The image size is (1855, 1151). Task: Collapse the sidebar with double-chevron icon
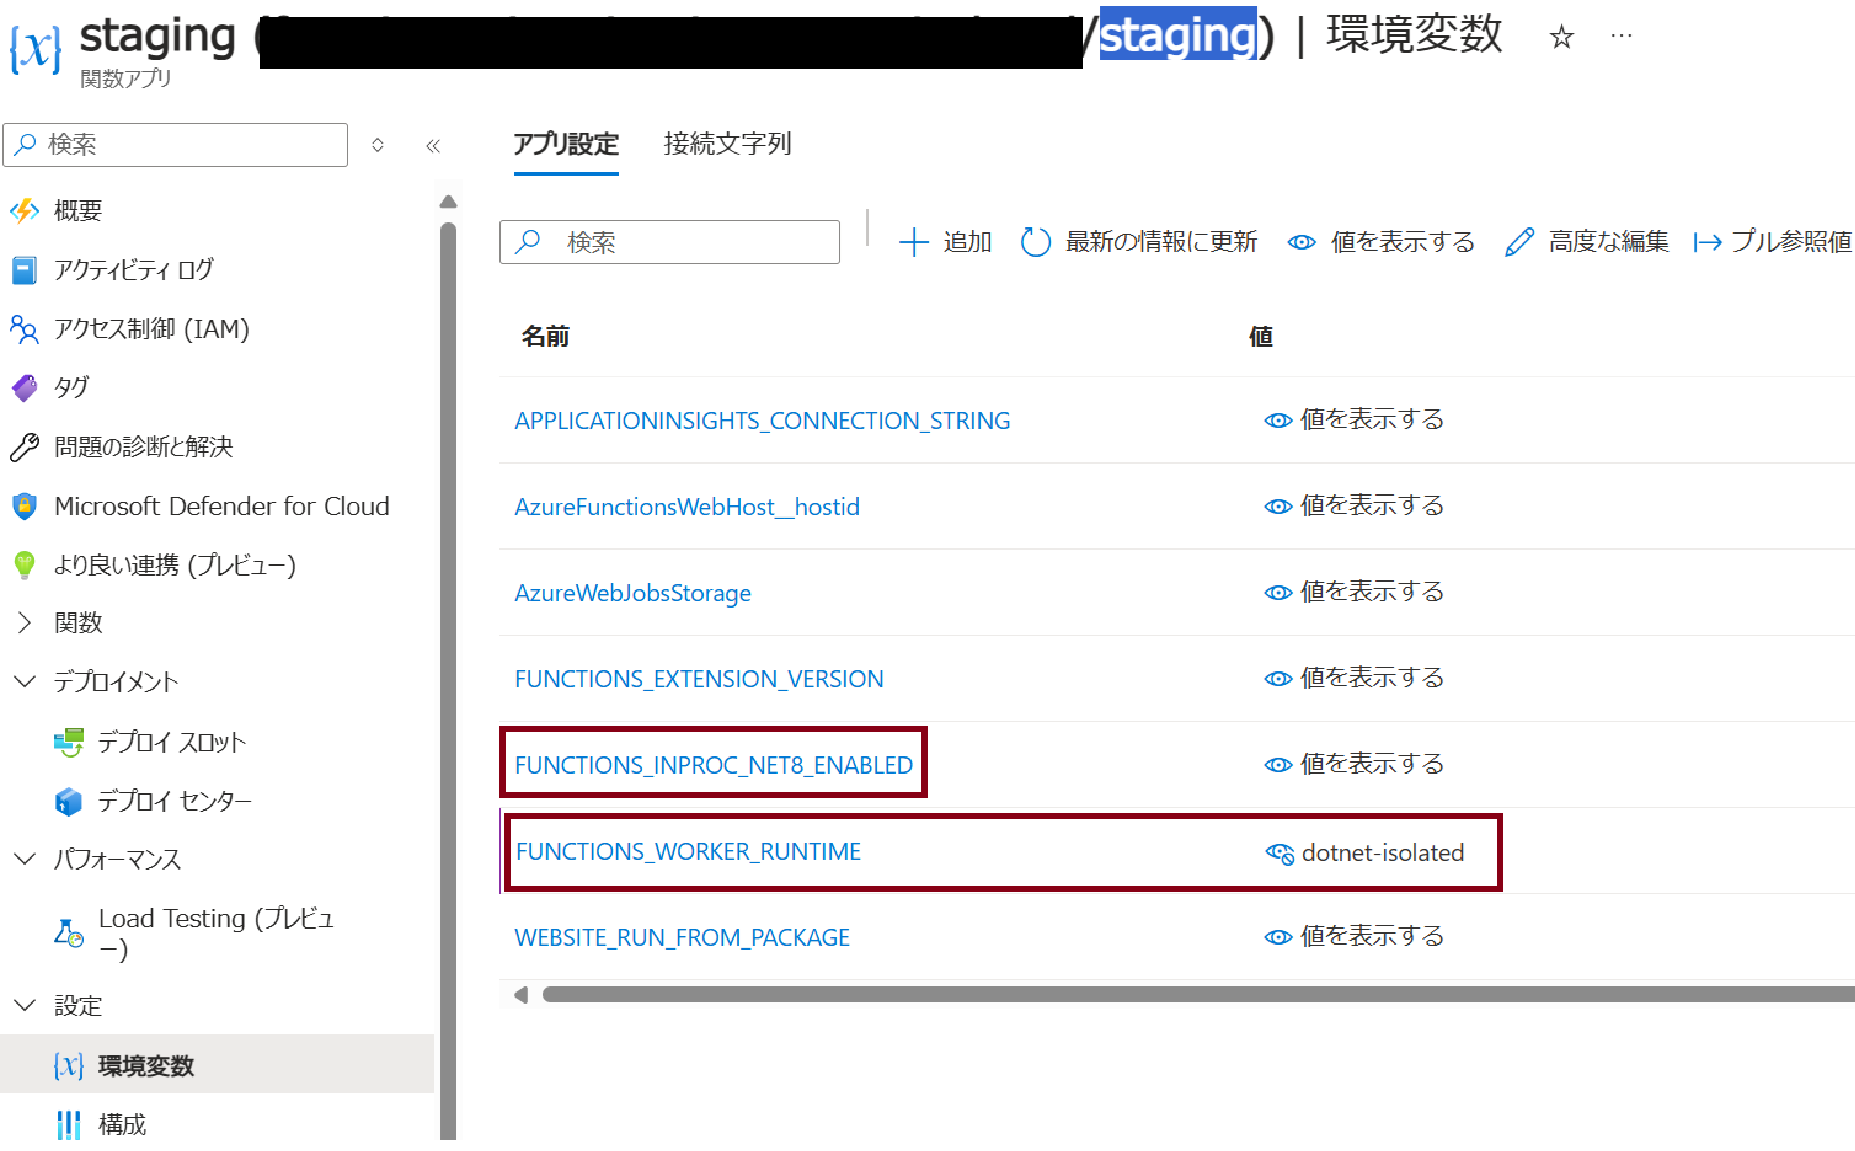pyautogui.click(x=433, y=146)
